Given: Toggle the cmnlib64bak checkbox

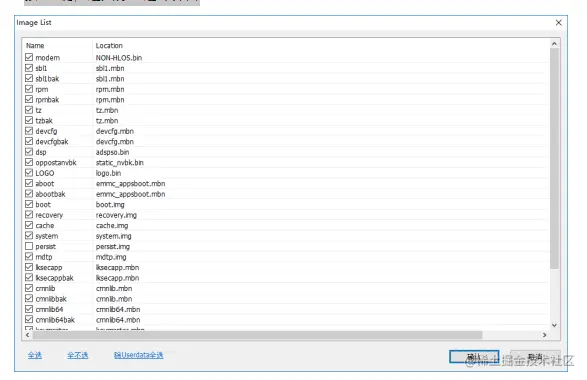Looking at the screenshot, I should 29,319.
